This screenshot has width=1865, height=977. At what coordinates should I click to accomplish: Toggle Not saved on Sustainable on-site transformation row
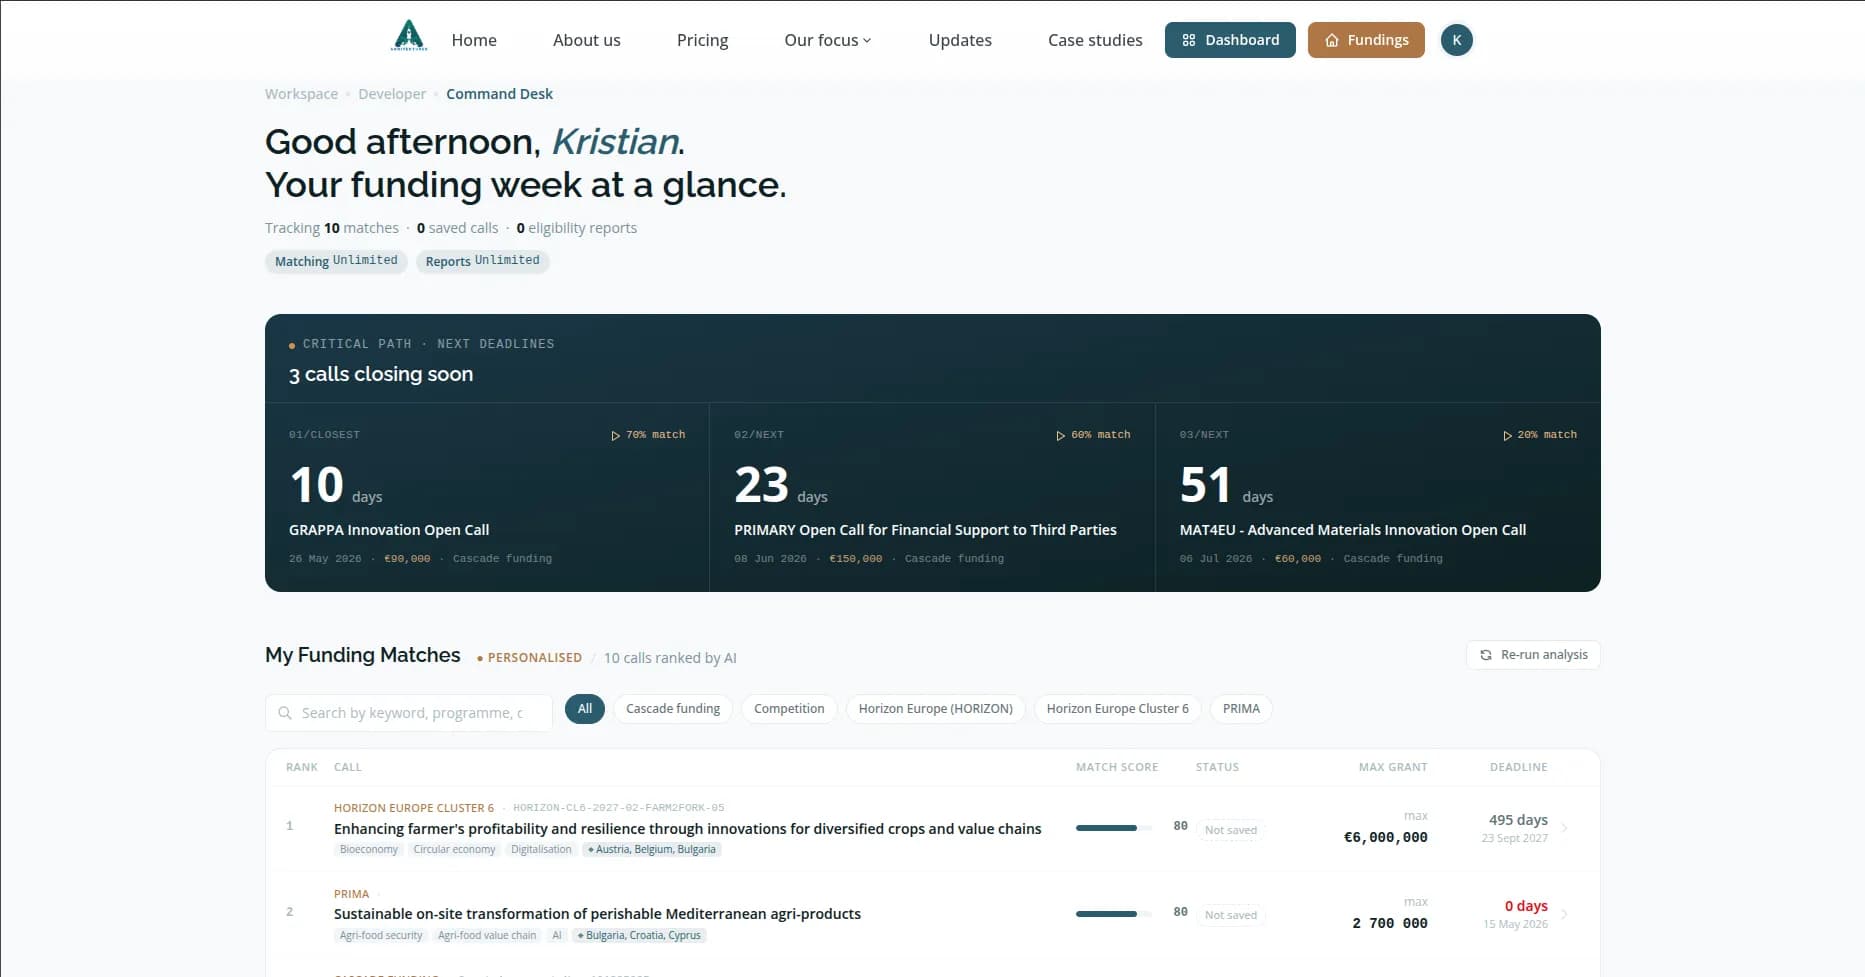[1231, 915]
